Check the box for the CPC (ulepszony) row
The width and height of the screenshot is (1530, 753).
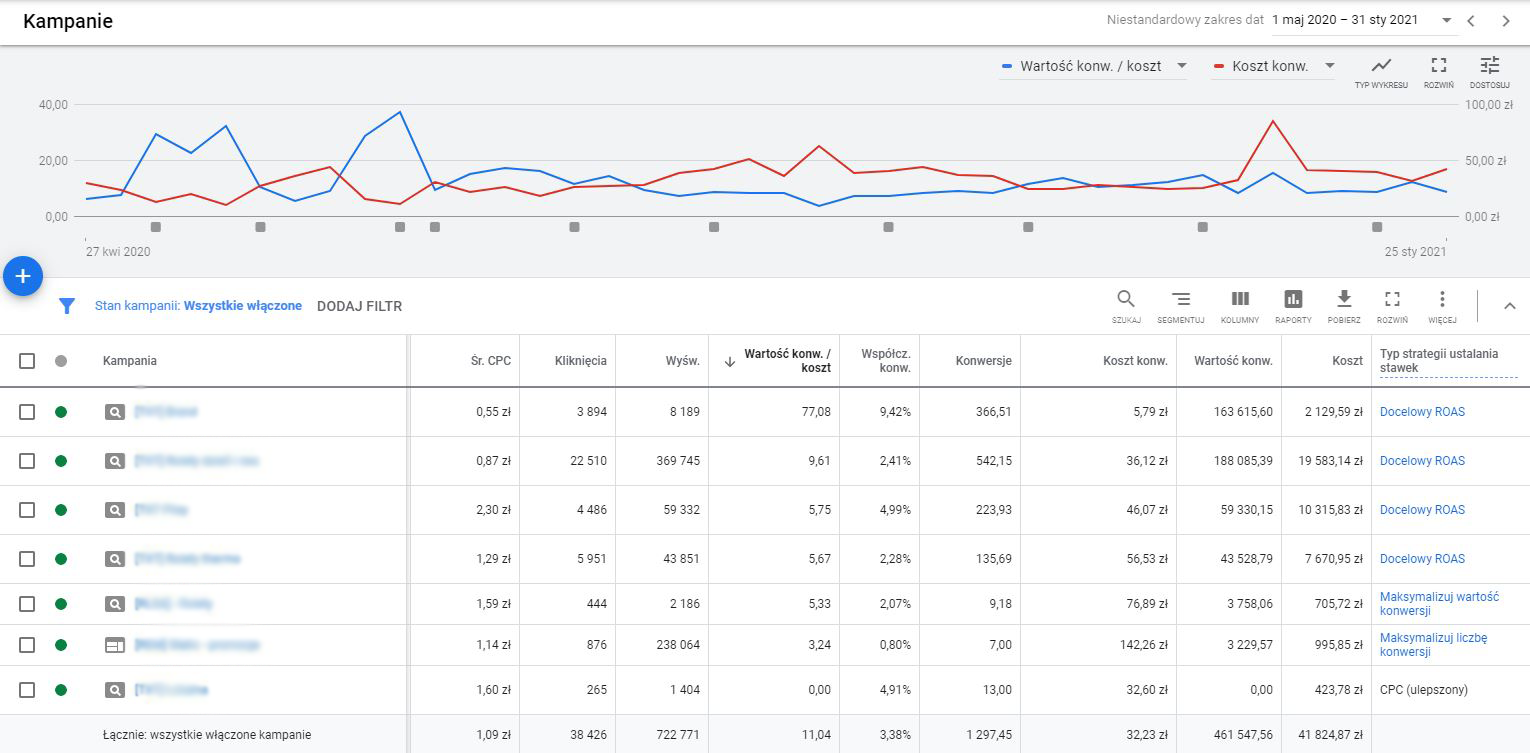coord(27,690)
